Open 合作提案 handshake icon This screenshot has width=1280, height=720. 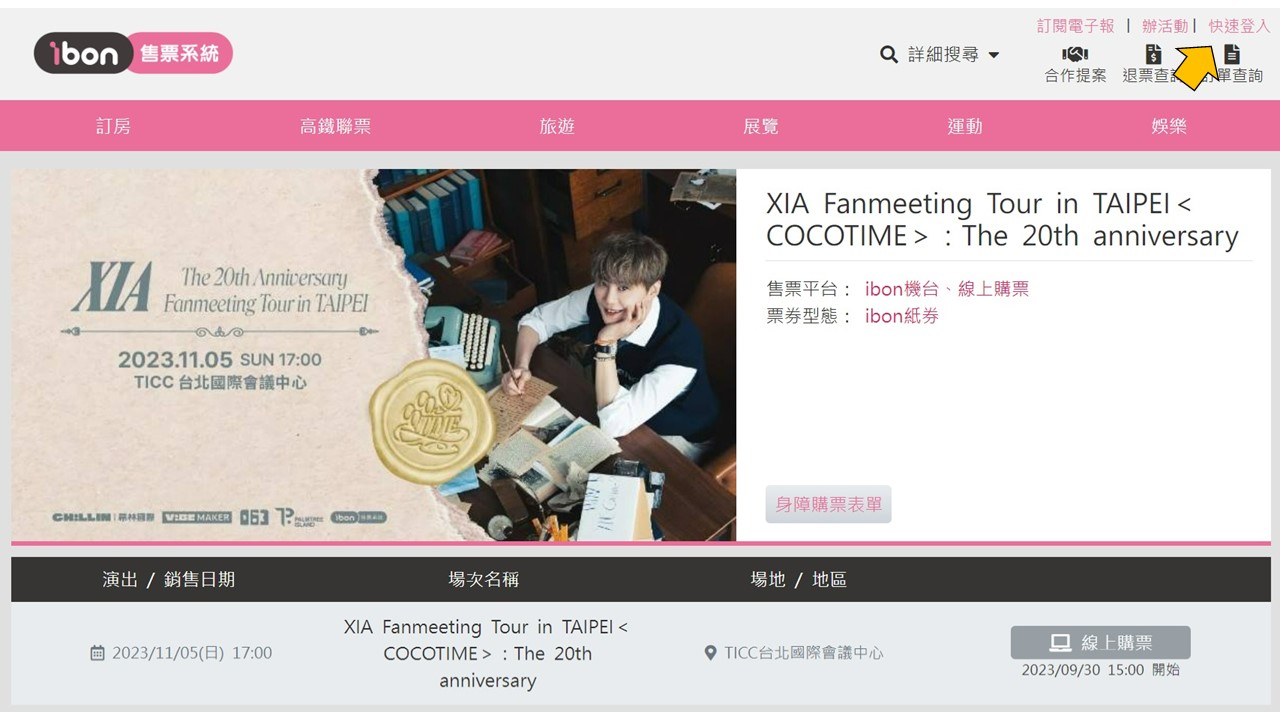(1075, 54)
